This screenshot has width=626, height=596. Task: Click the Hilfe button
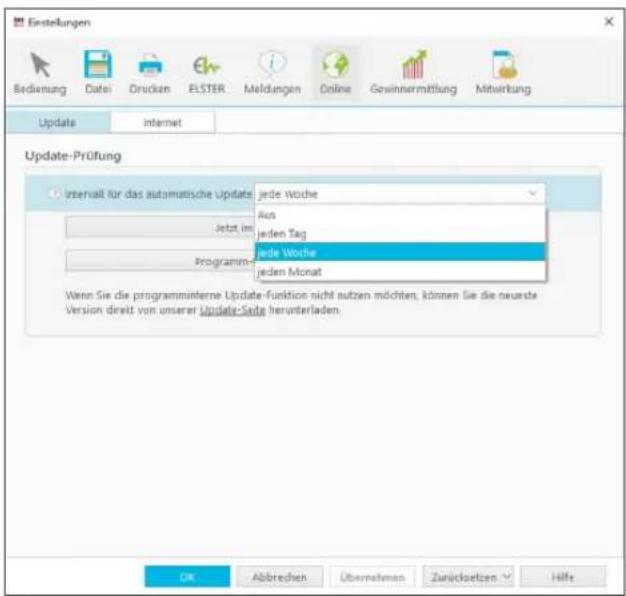563,576
